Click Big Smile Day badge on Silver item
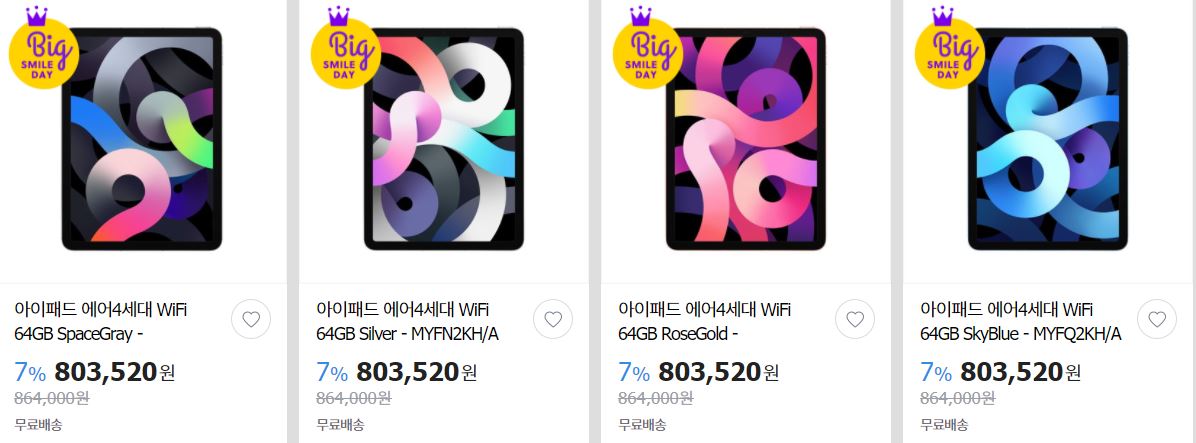The height and width of the screenshot is (443, 1196). pyautogui.click(x=345, y=49)
